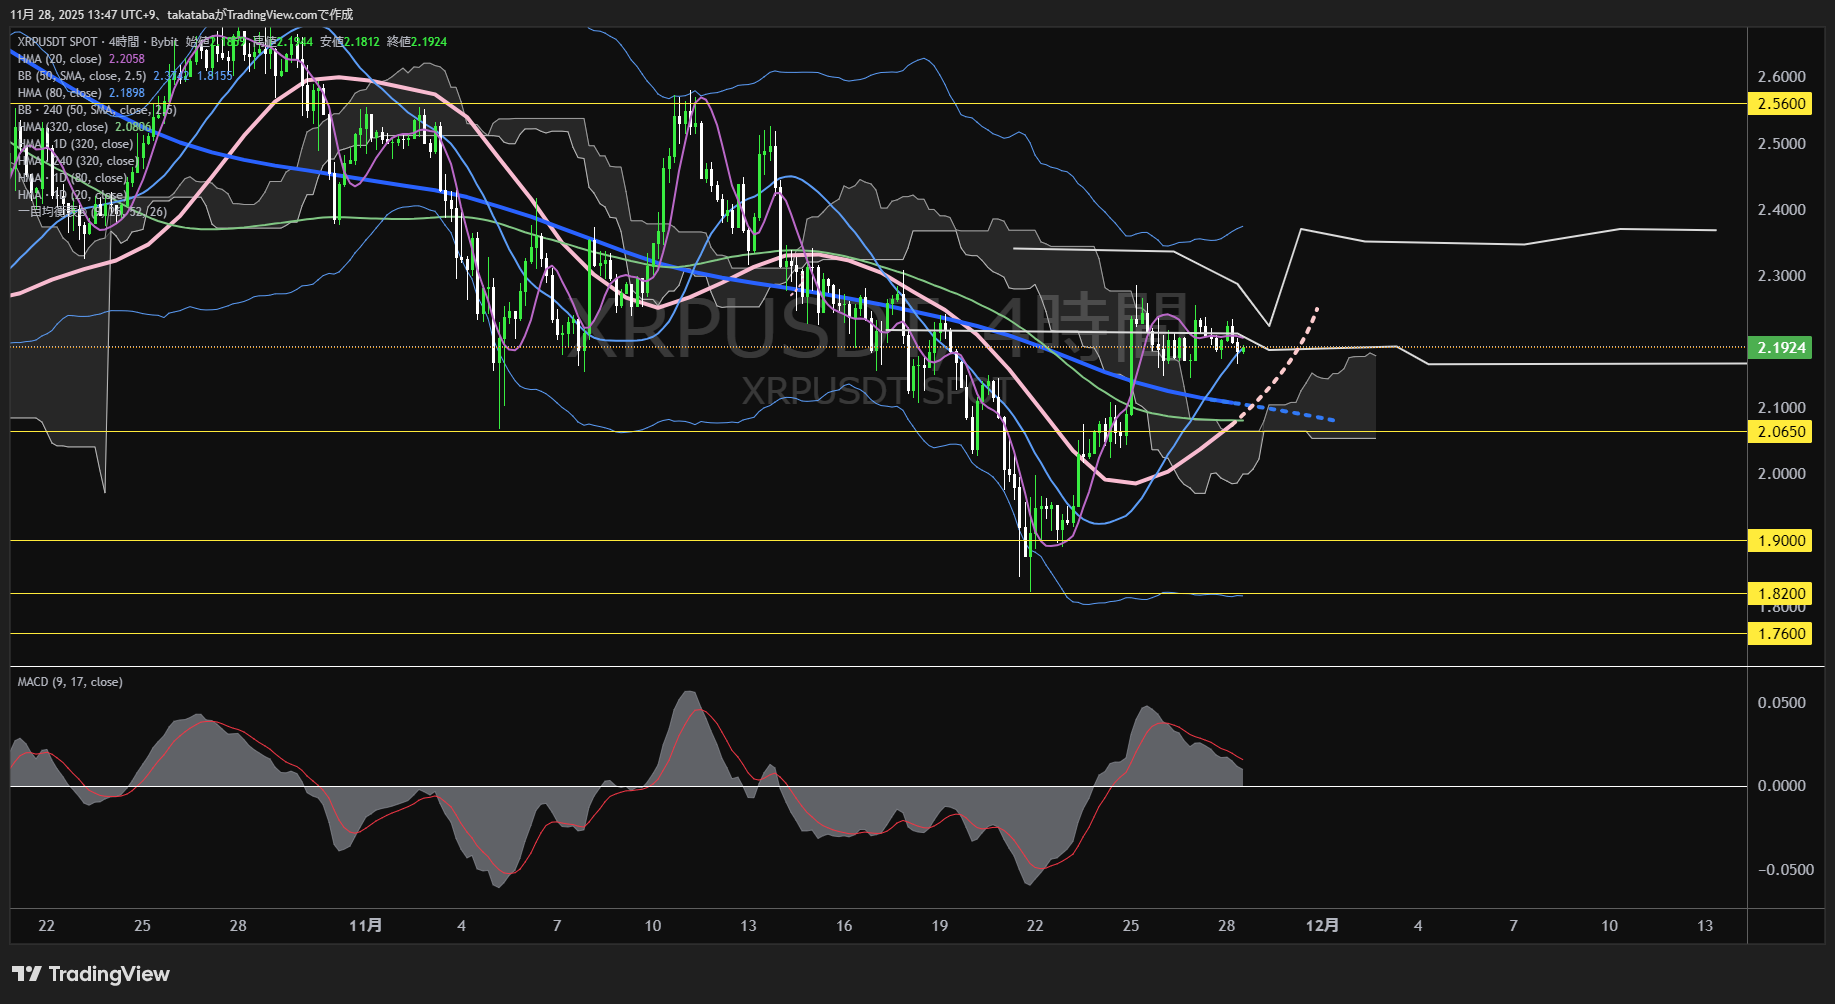Viewport: 1835px width, 1004px height.
Task: Click the 1.9000 yellow price tag
Action: 1780,541
